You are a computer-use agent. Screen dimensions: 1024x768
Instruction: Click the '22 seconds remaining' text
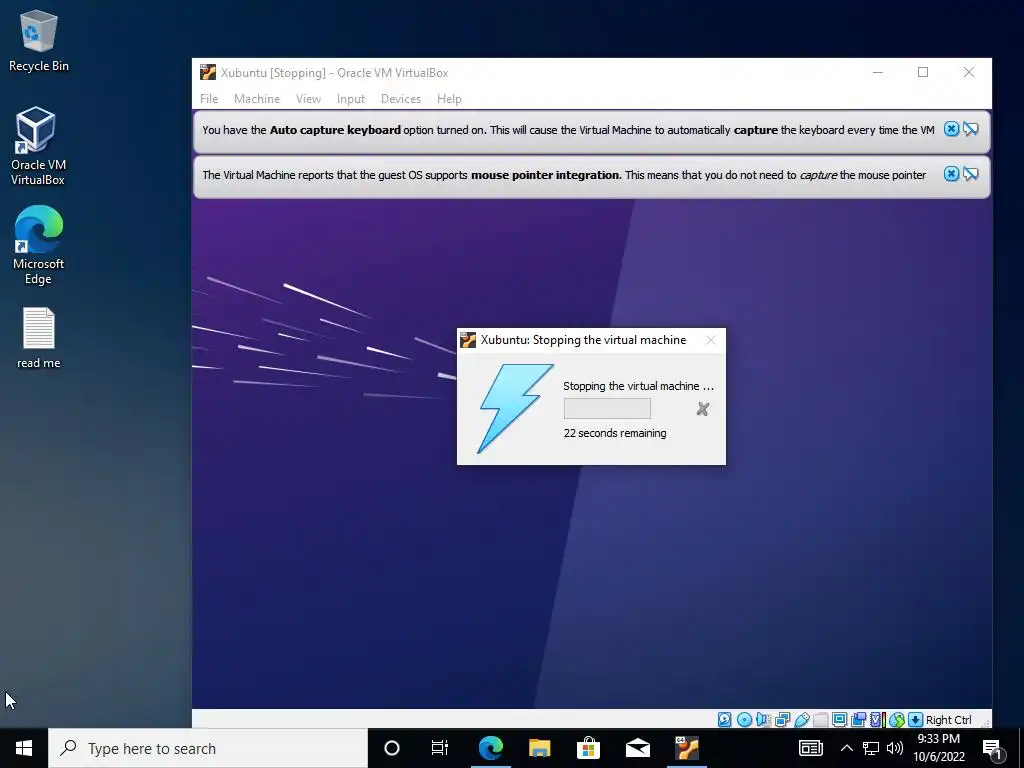[615, 433]
